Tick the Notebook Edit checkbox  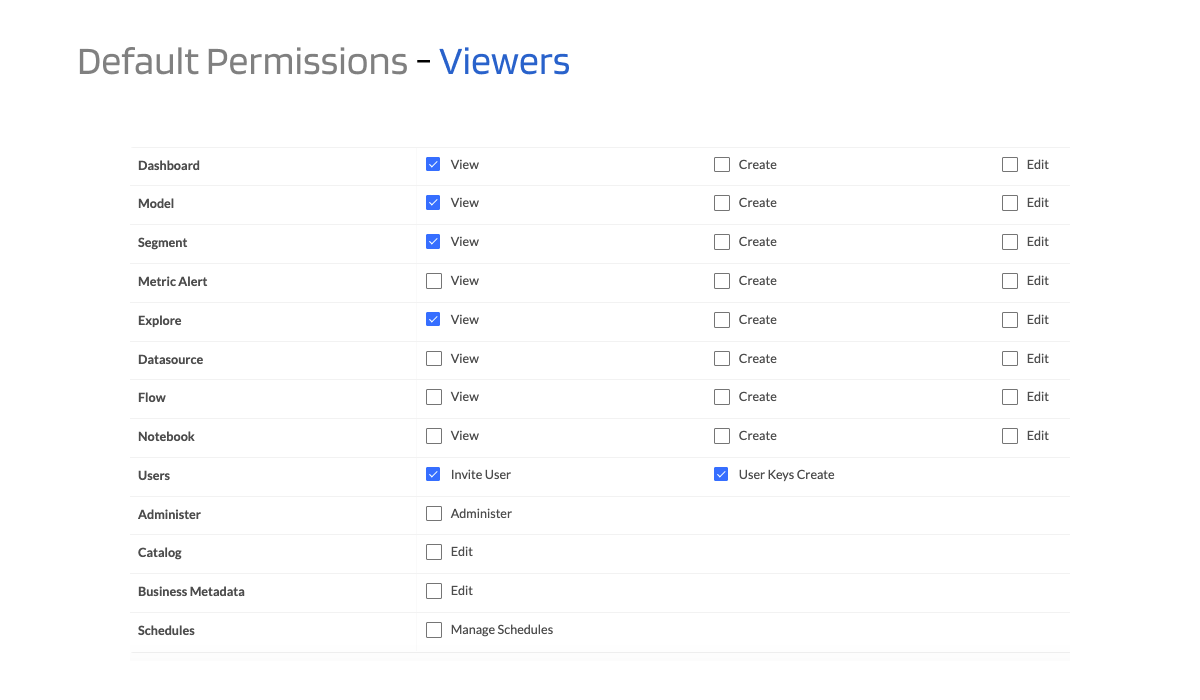(1009, 435)
